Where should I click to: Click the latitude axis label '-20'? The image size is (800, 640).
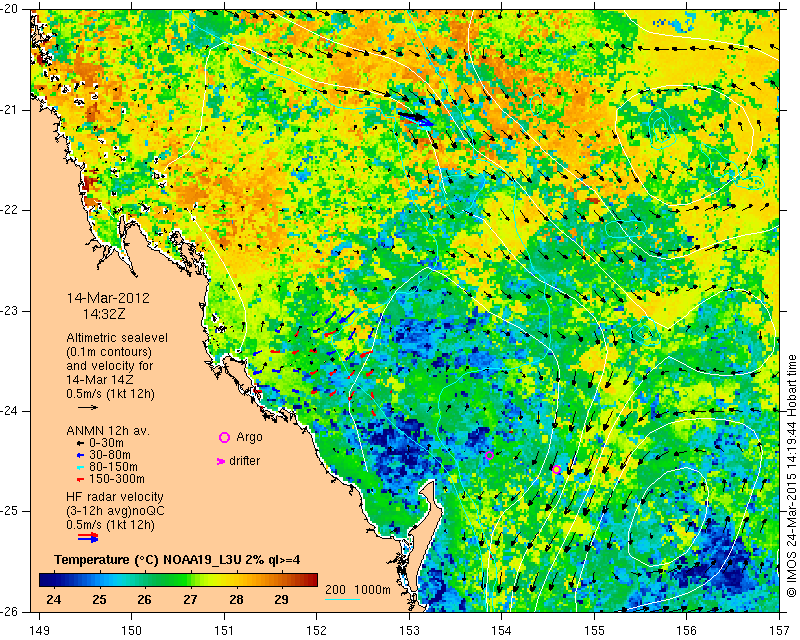point(10,9)
